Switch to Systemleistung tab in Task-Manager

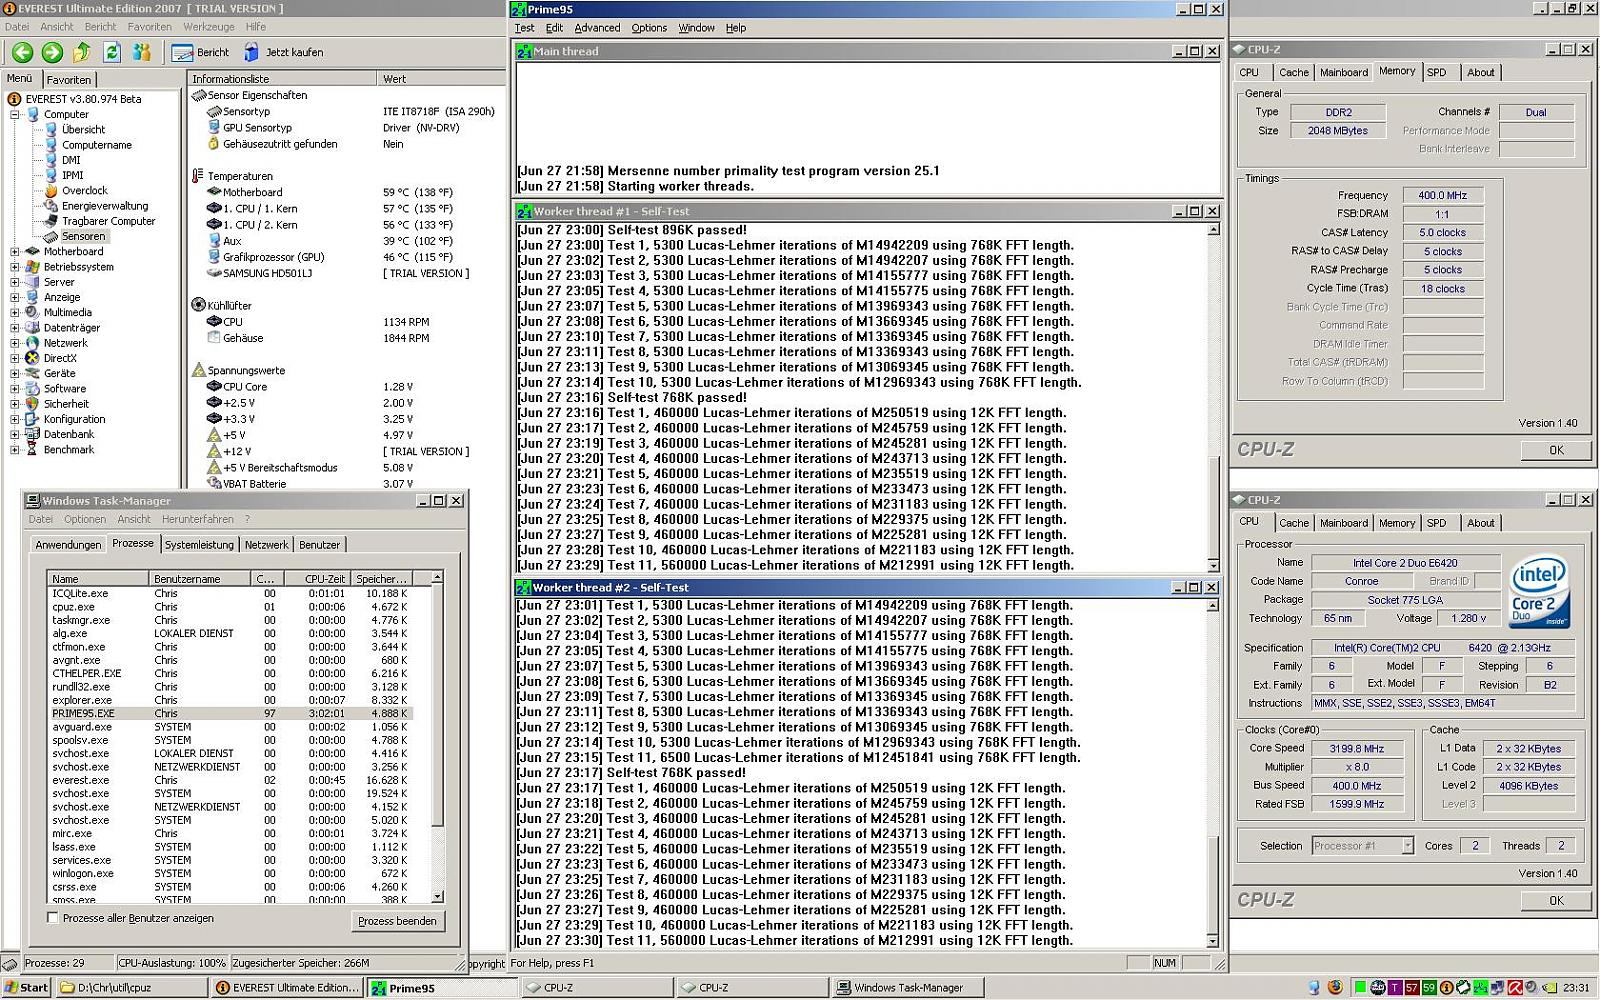(199, 545)
